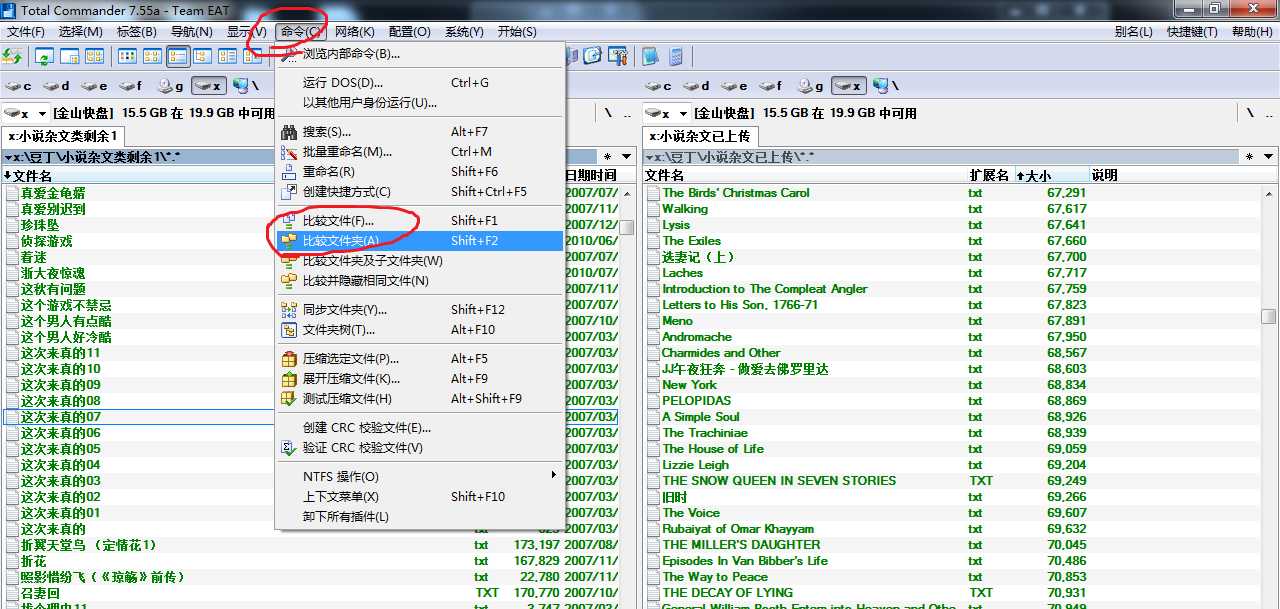Image resolution: width=1280 pixels, height=609 pixels.
Task: Select the tab x:小说杂文类剩余1
Action: [63, 136]
